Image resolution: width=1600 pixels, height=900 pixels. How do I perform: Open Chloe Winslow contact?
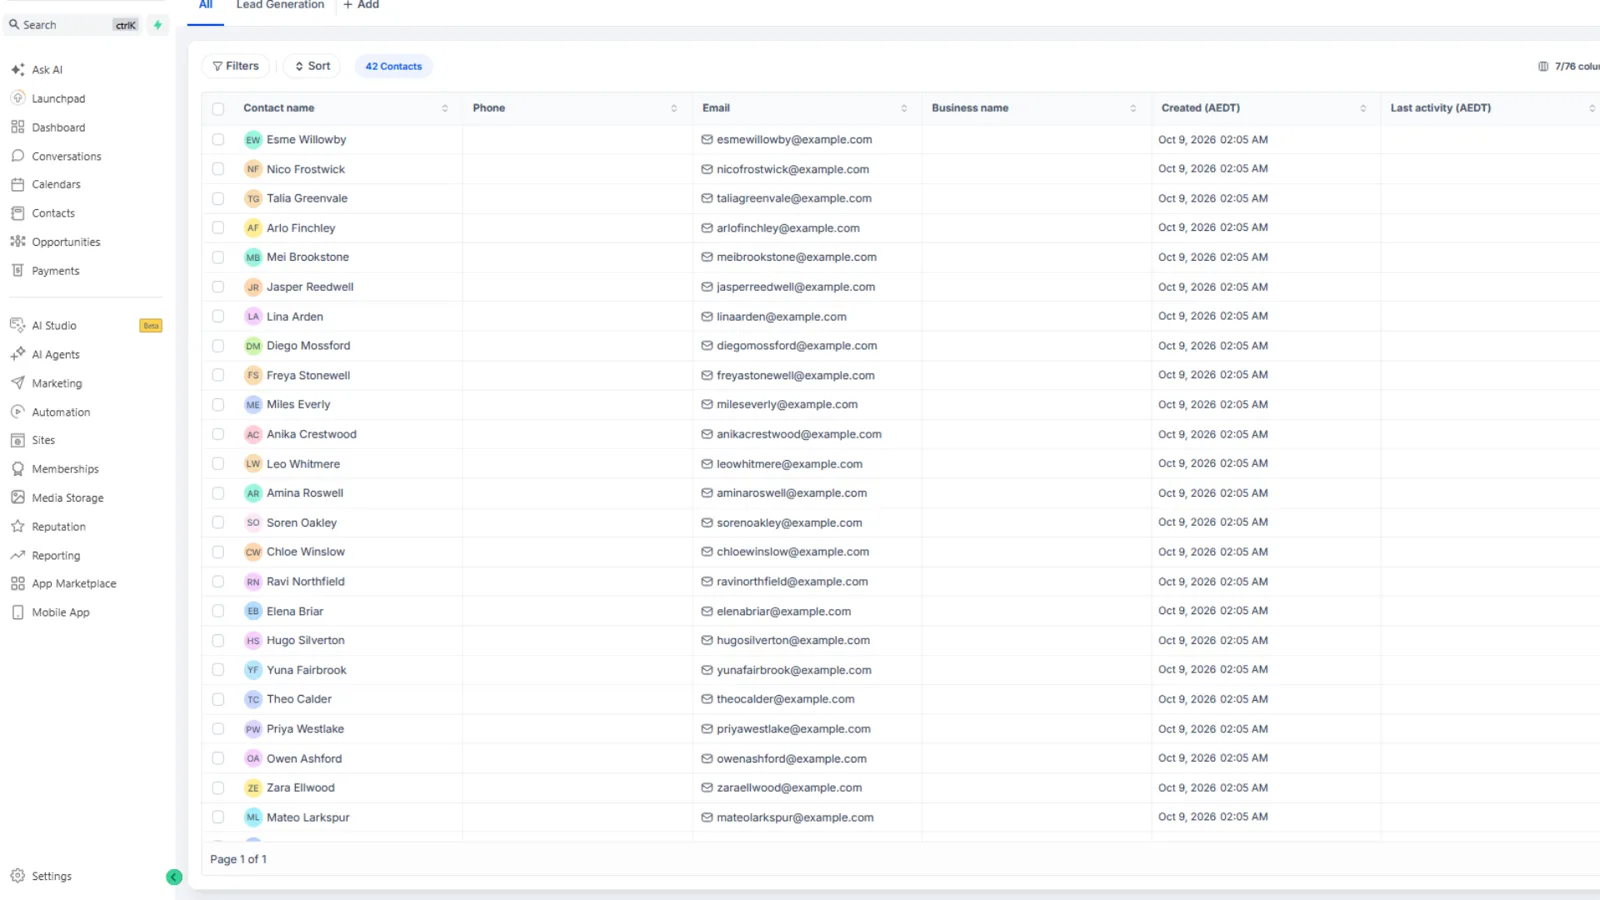(x=306, y=552)
